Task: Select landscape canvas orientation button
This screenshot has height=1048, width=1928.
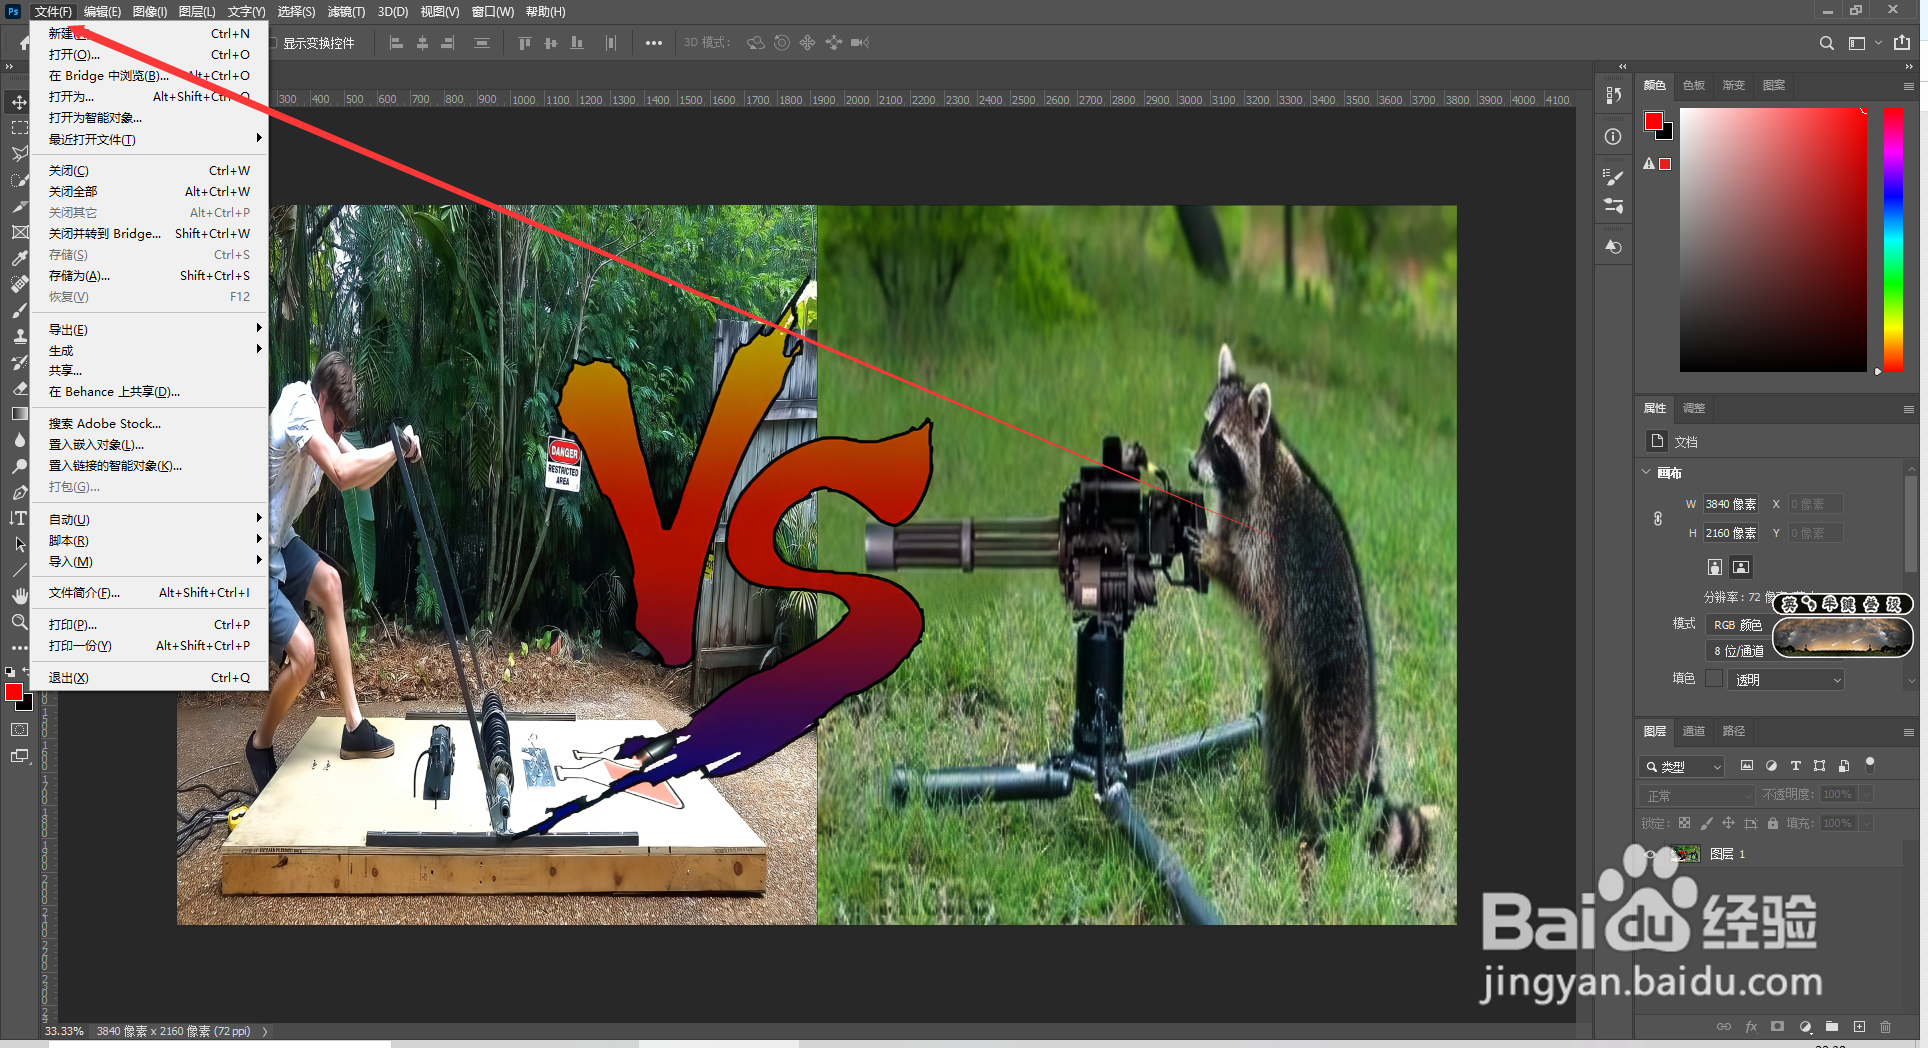Action: click(1741, 567)
